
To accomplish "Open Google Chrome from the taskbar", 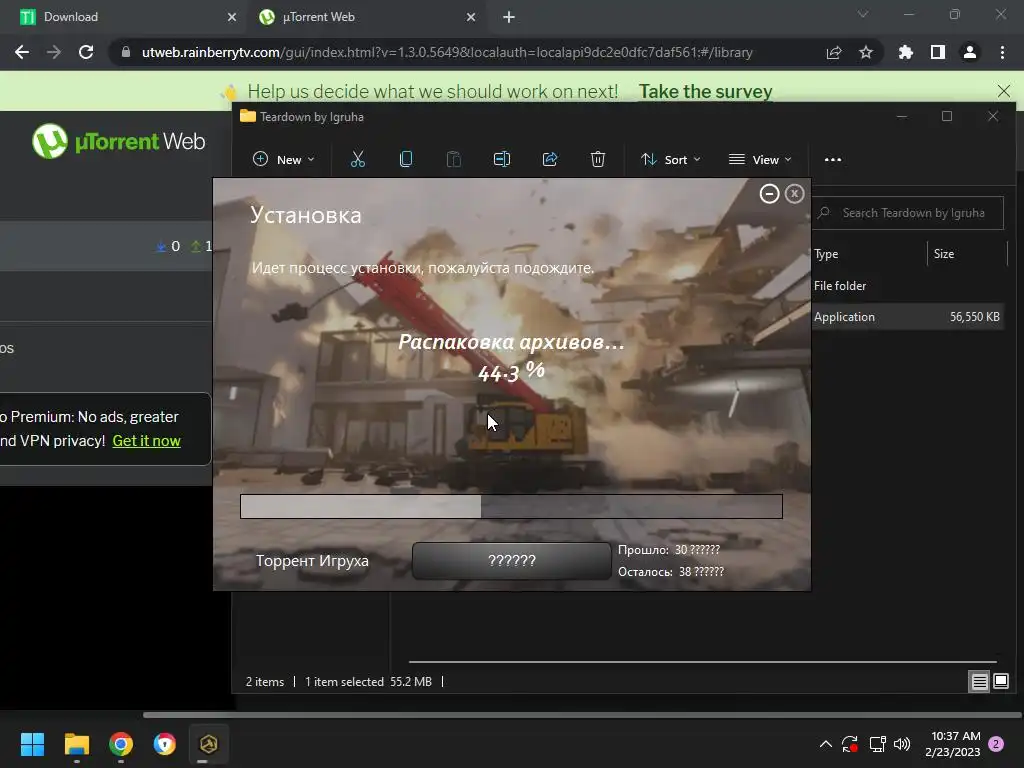I will 121,744.
